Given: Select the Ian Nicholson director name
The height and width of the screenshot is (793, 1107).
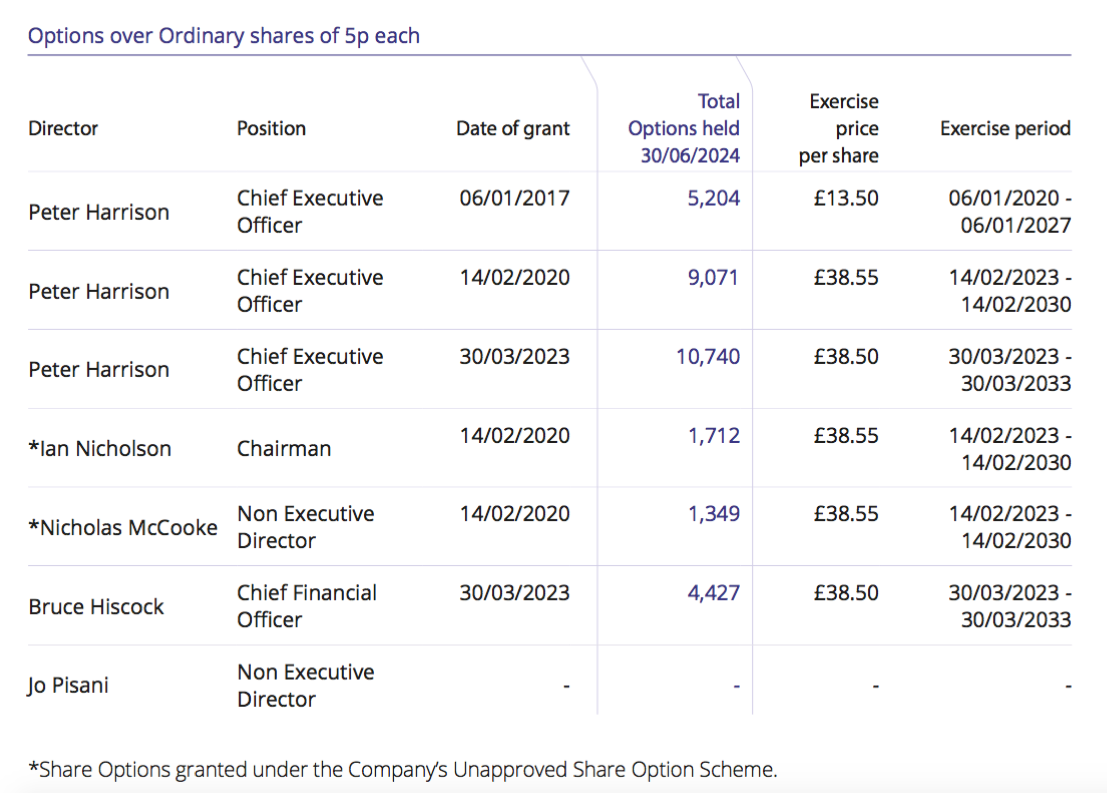Looking at the screenshot, I should [x=100, y=449].
